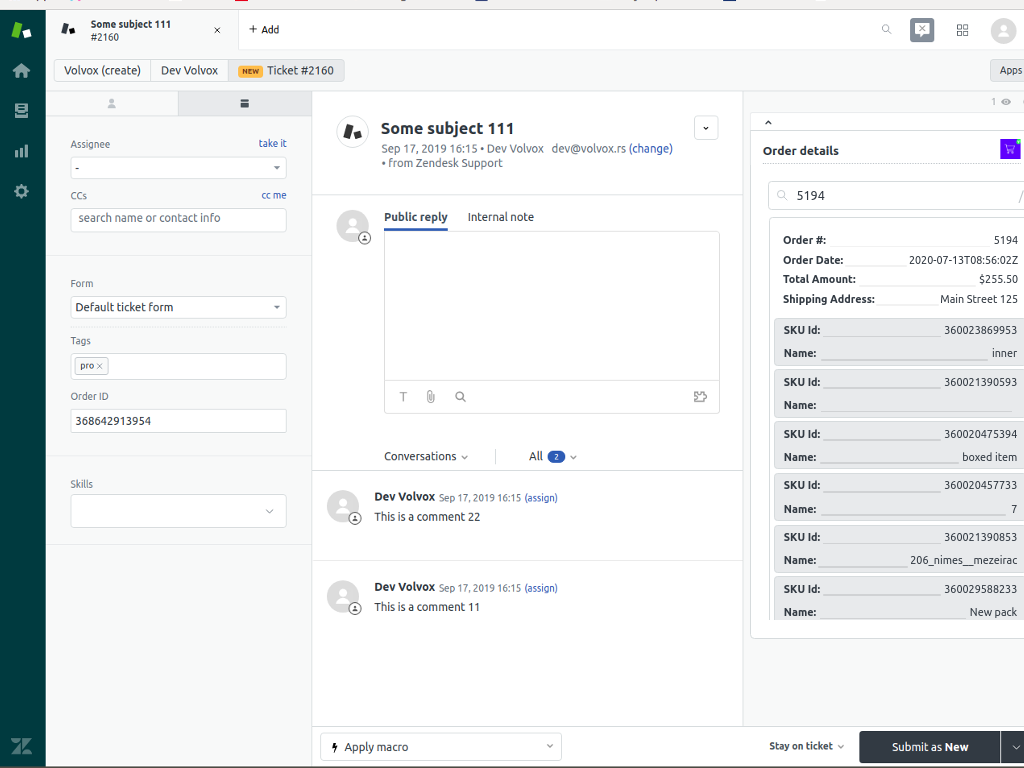
Task: Open the Dev Volvox breadcrumb tab
Action: 189,71
